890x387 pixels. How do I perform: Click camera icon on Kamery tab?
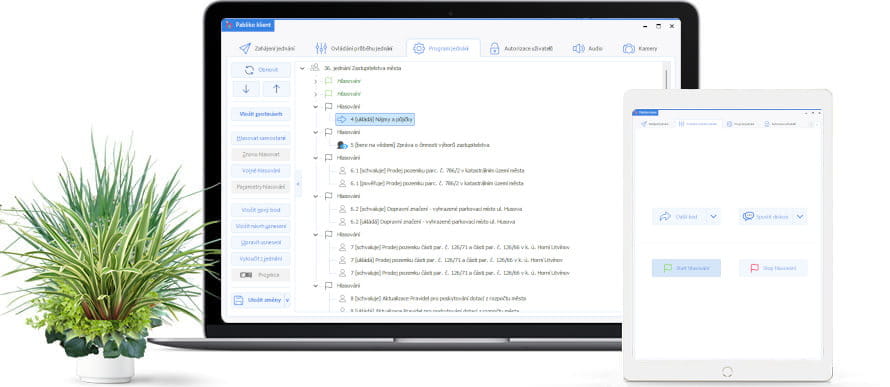628,49
